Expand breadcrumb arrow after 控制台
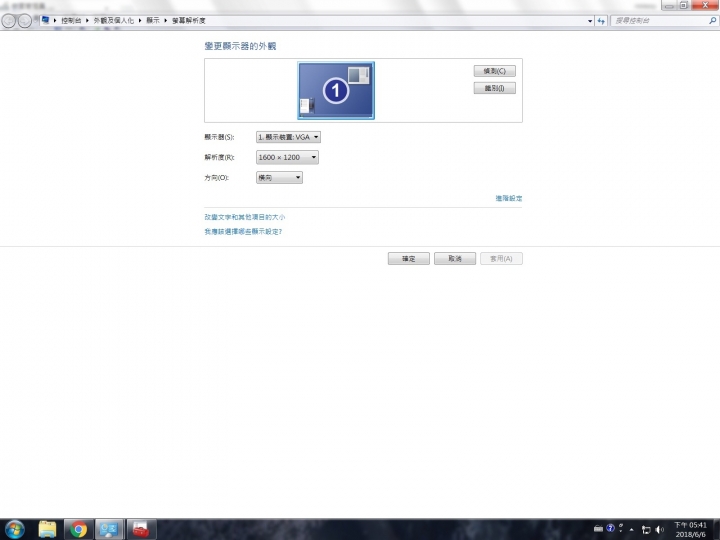Viewport: 720px width, 540px height. click(x=87, y=21)
